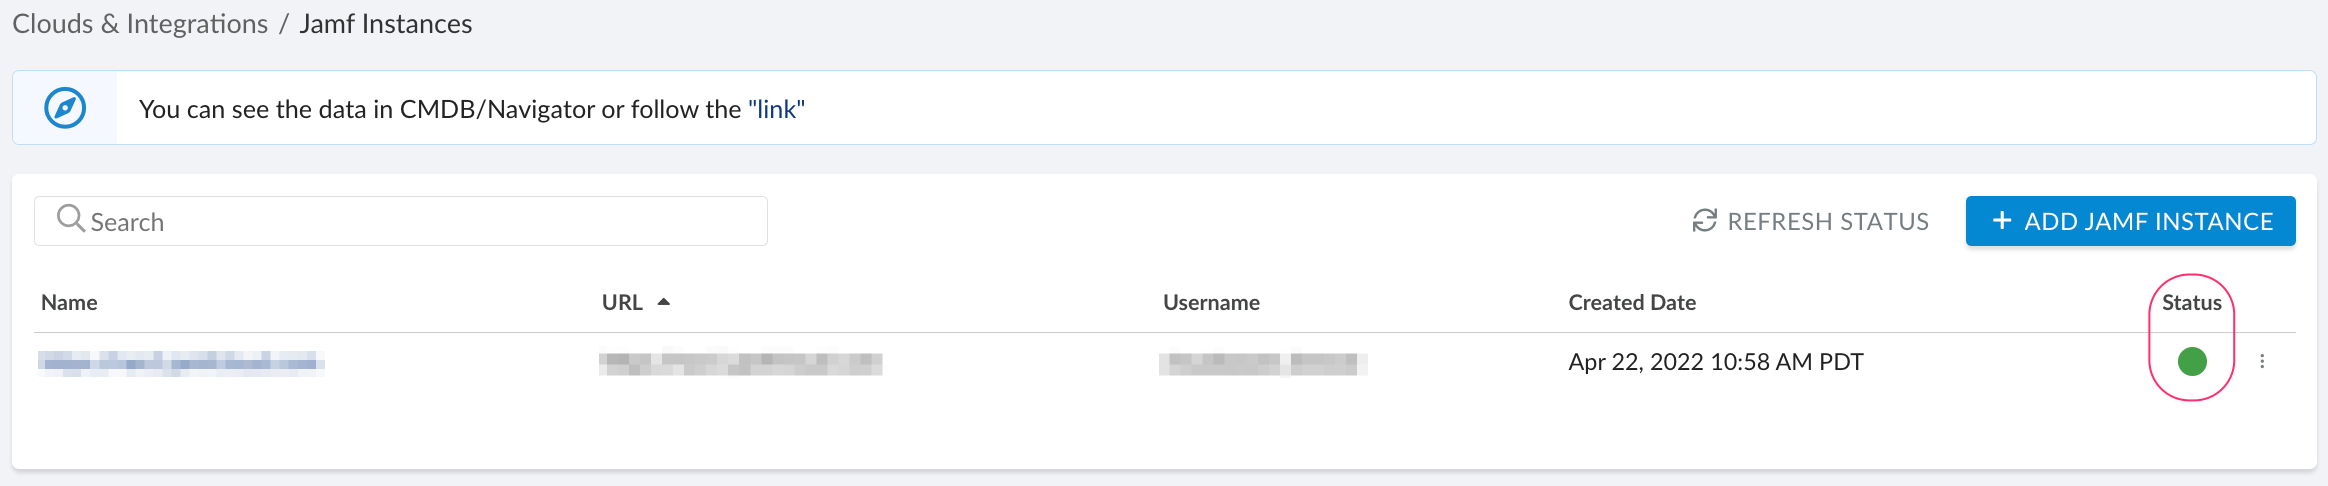Click the green status indicator dot

point(2191,361)
